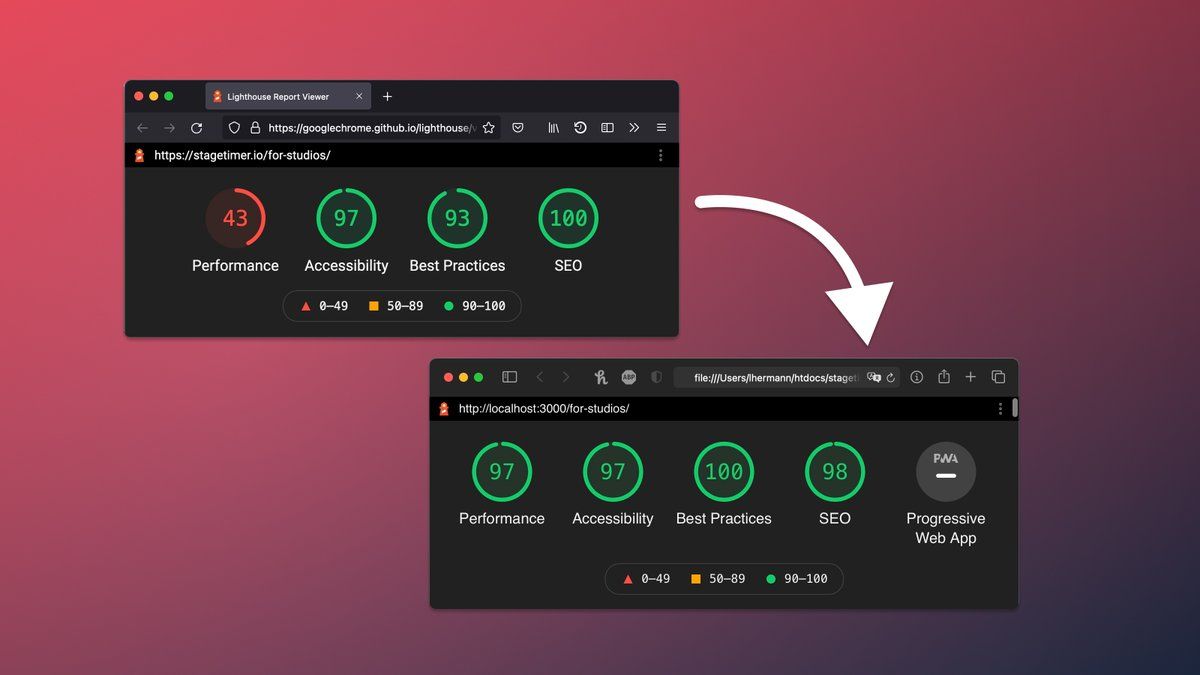
Task: Reload the page in the Firefox window
Action: point(196,128)
